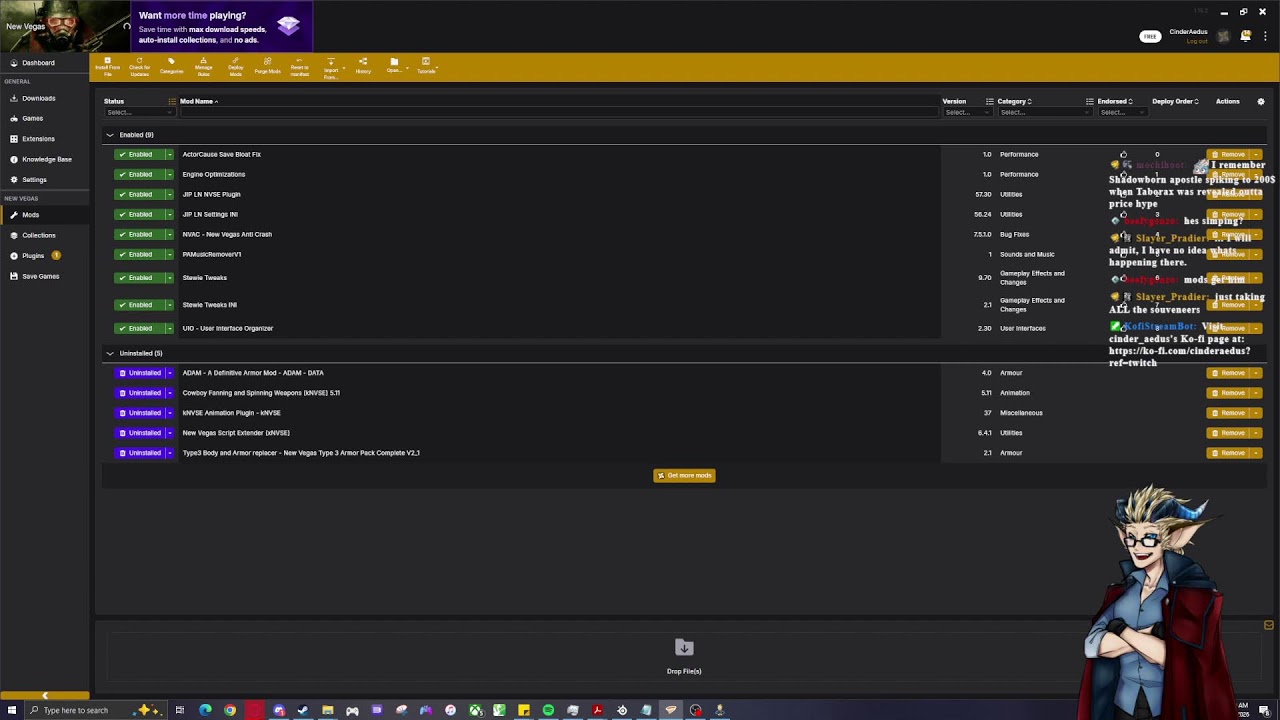Open the History tool
1280x720 pixels.
click(363, 66)
